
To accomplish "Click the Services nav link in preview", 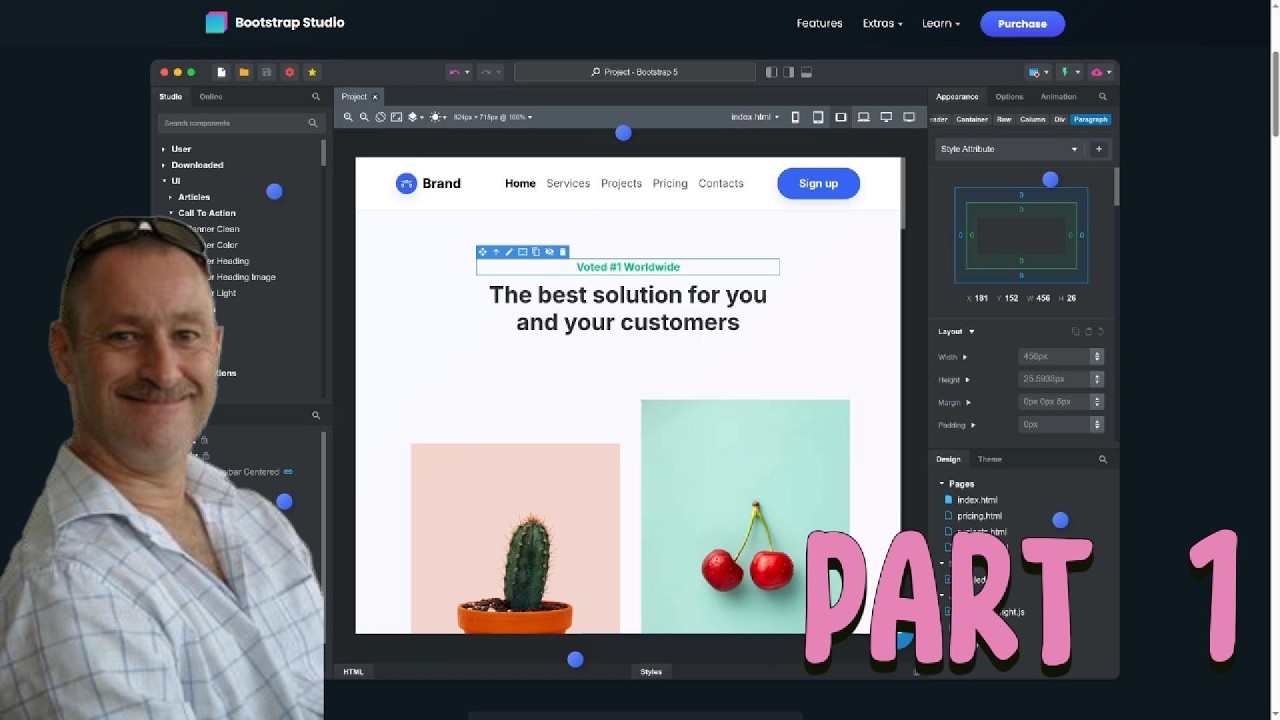I will click(568, 183).
